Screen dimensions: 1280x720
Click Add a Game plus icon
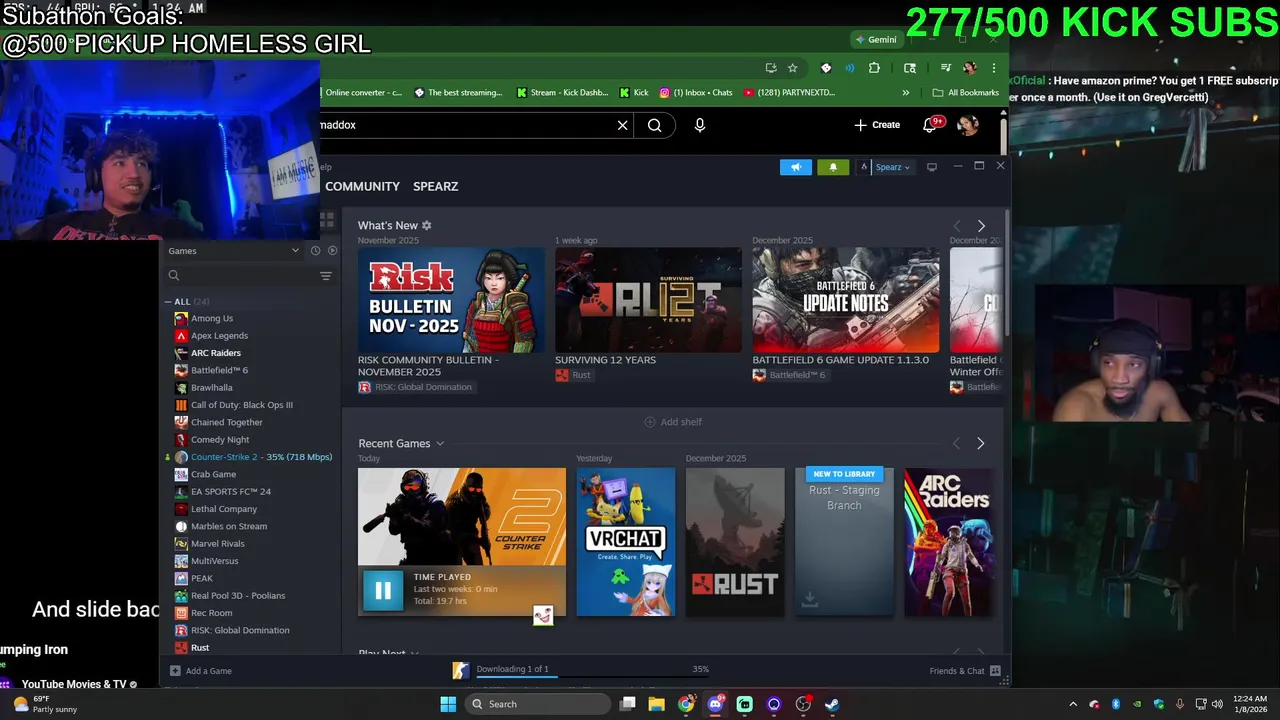tap(175, 671)
